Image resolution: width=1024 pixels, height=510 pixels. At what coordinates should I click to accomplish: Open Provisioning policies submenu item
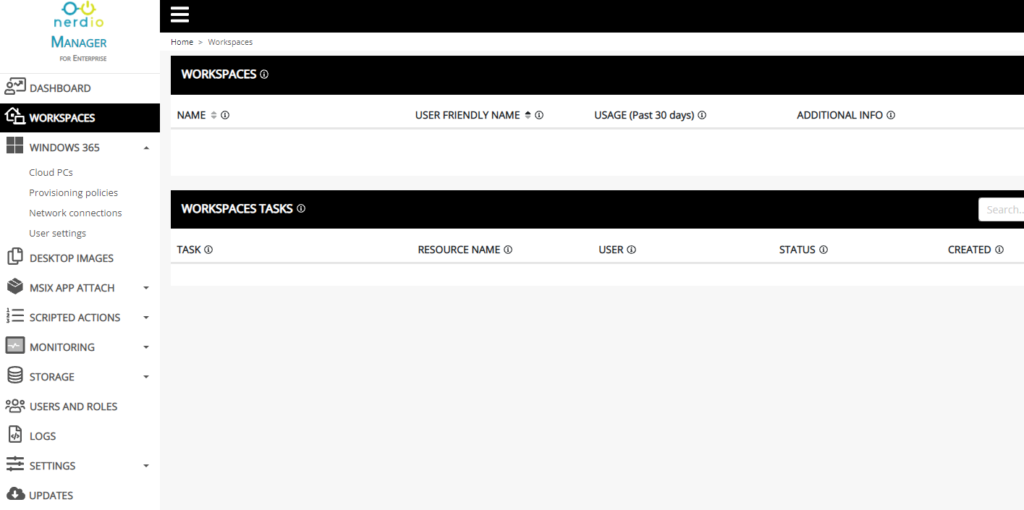point(73,193)
